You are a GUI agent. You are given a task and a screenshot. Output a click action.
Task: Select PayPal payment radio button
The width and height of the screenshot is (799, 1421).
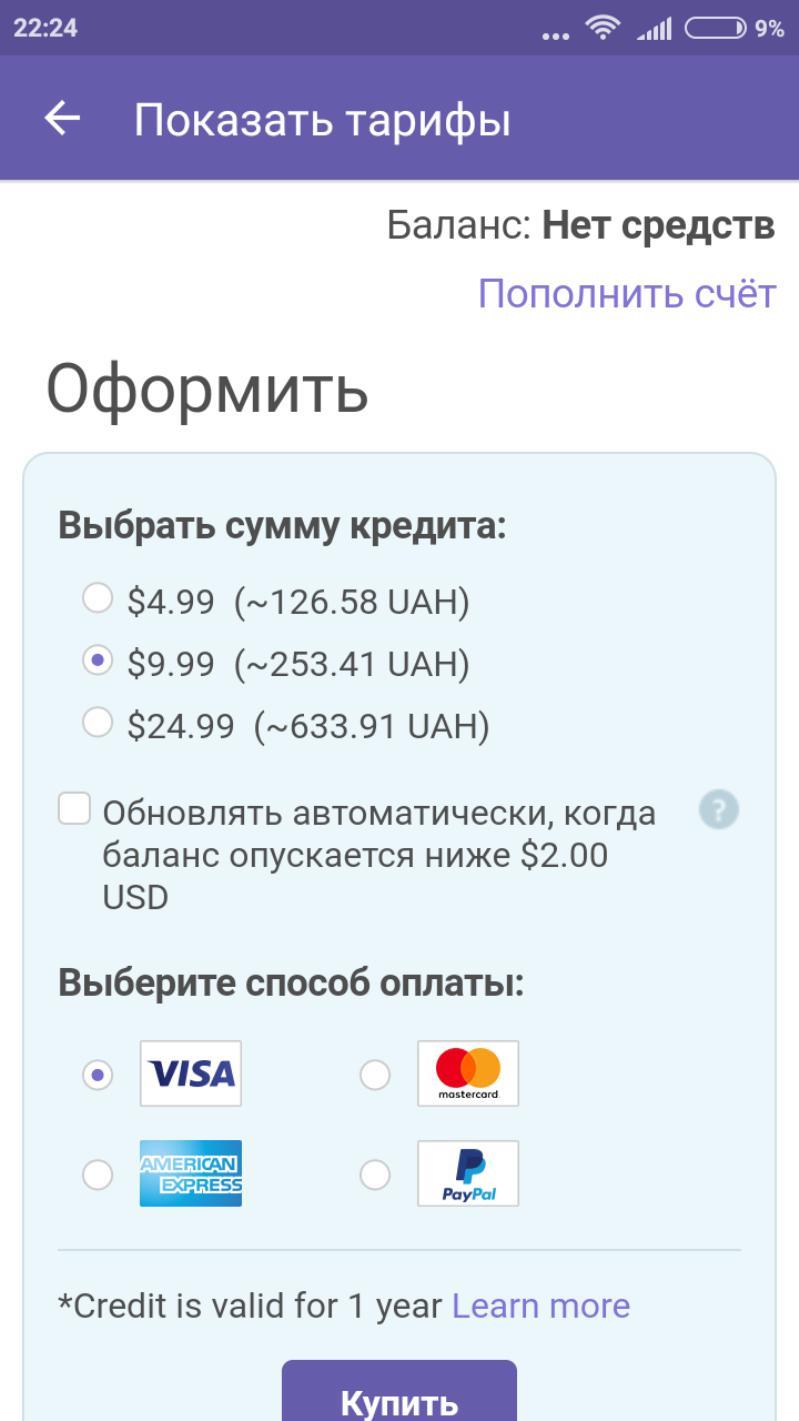coord(375,1175)
